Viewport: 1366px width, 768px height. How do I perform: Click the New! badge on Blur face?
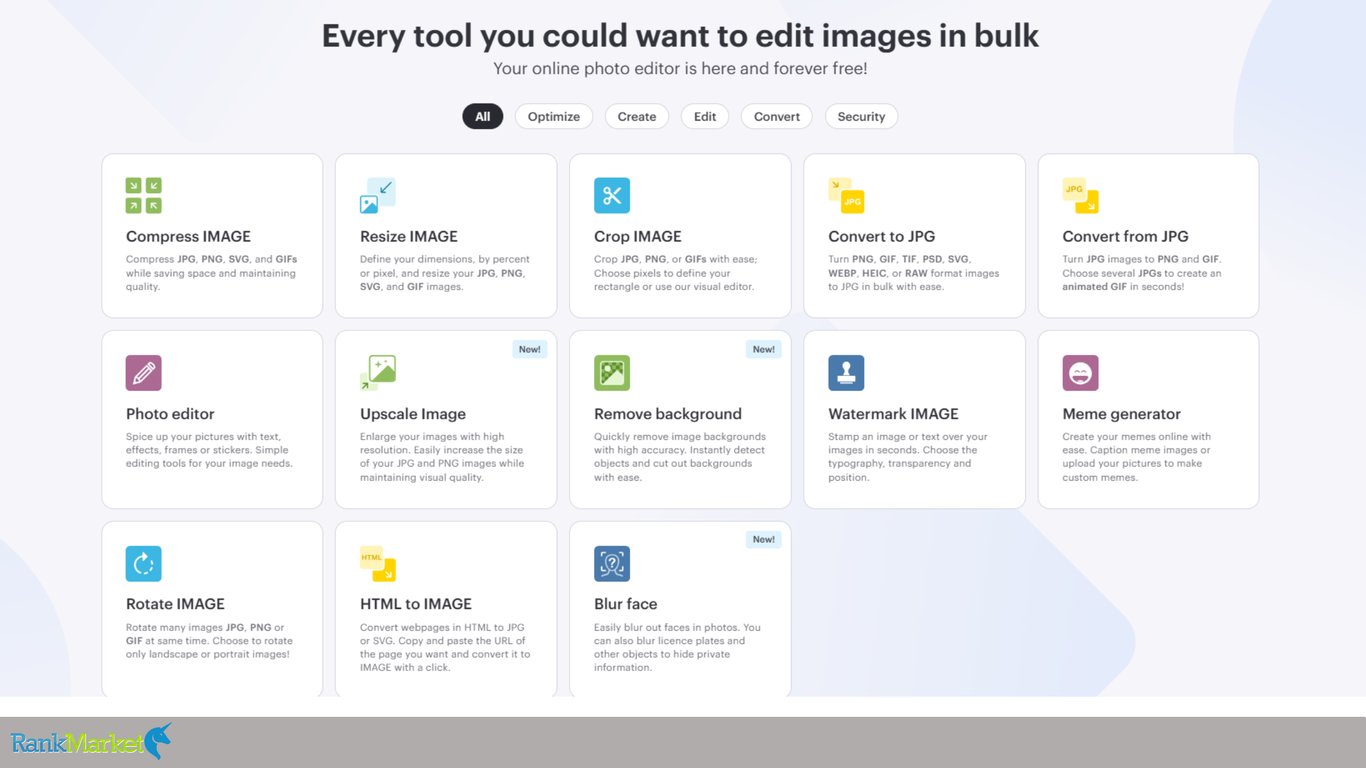tap(763, 539)
